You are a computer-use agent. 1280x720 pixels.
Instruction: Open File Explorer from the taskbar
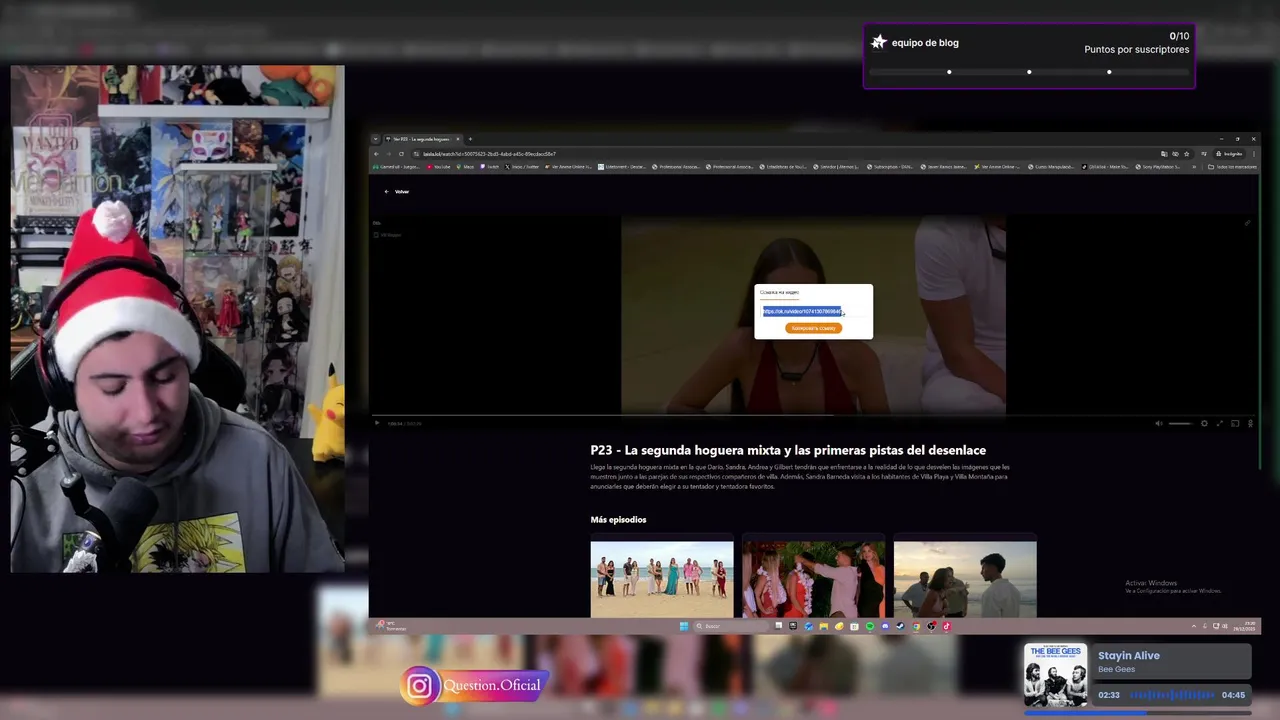coord(824,626)
